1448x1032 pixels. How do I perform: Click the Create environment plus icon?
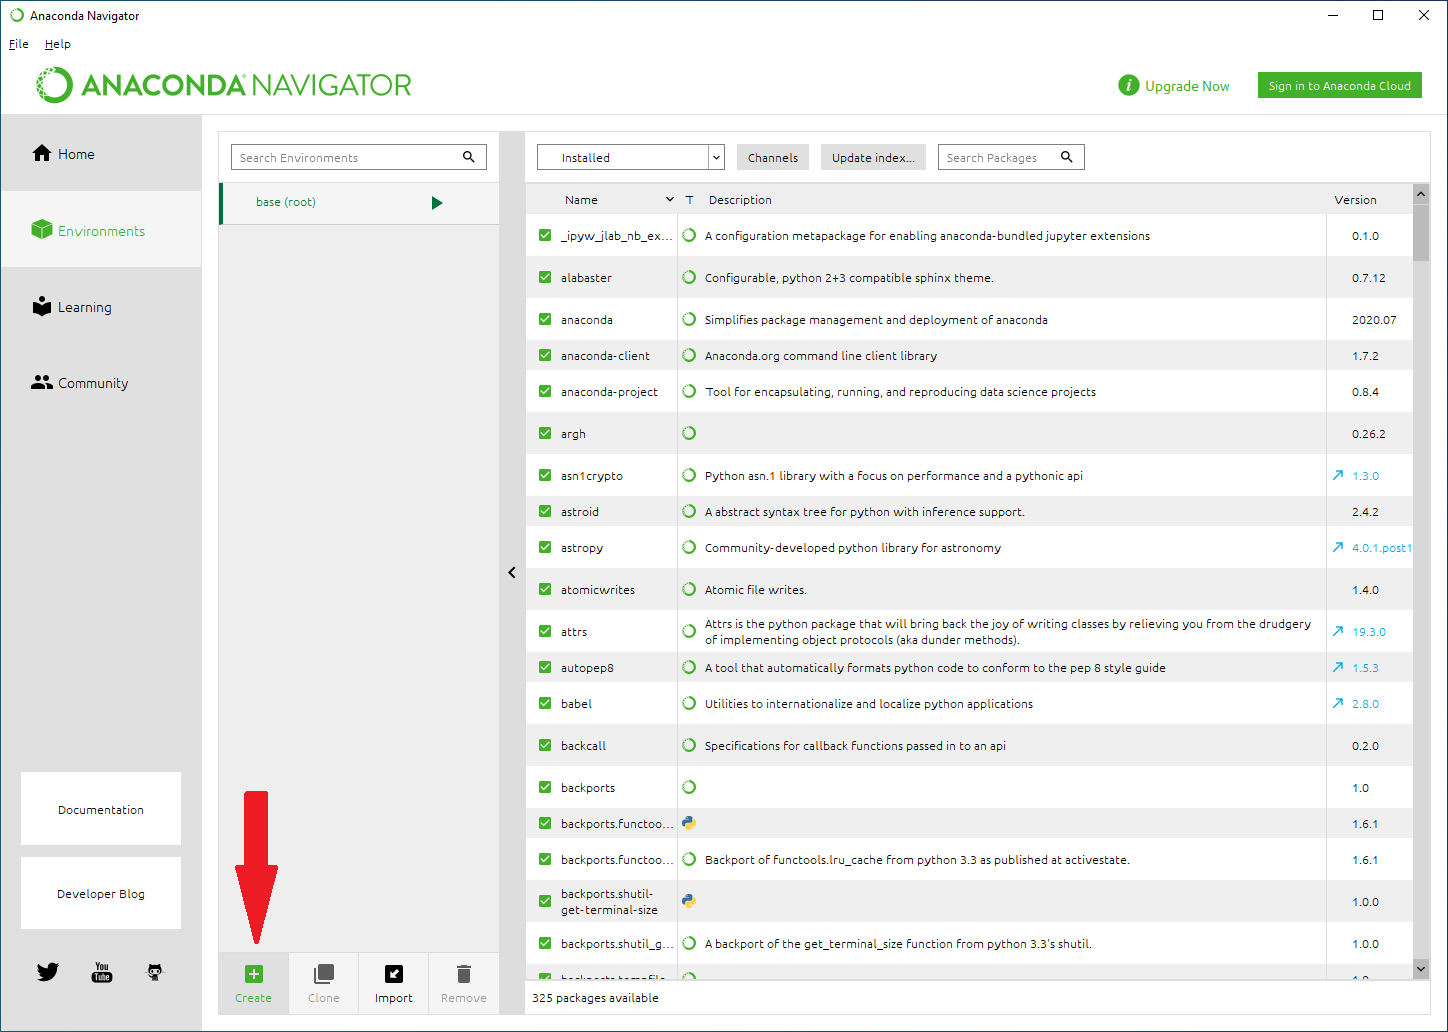point(254,974)
